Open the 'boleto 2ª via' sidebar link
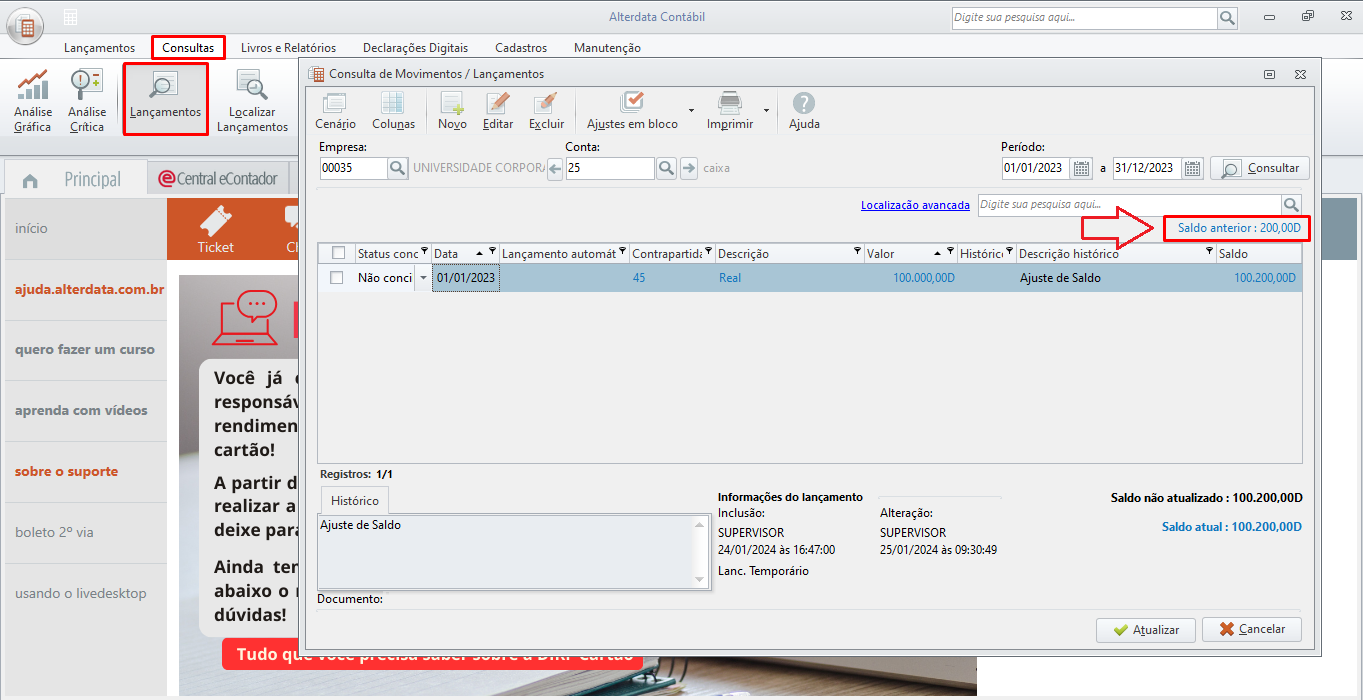The width and height of the screenshot is (1363, 700). 54,532
